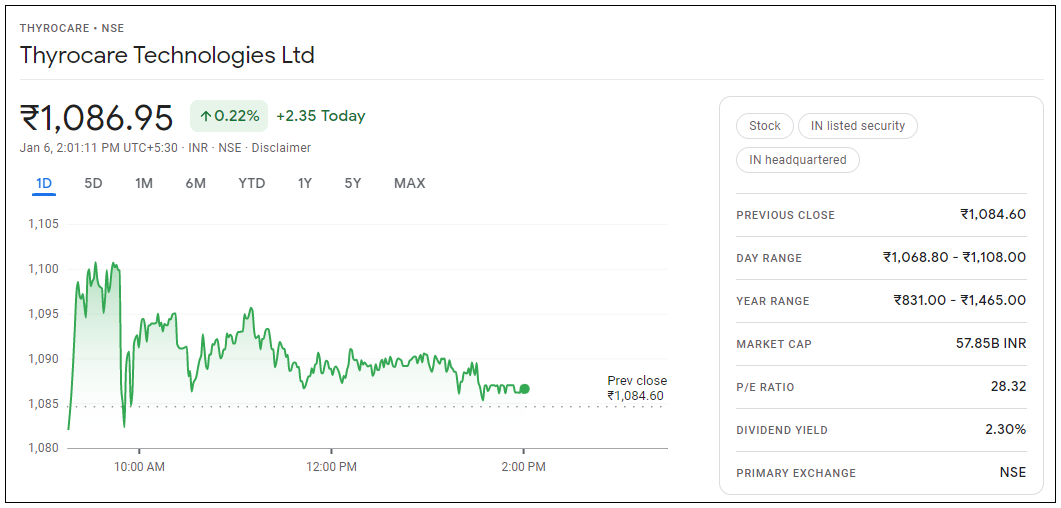Click the green 0.22% change badge
This screenshot has height=508, width=1061.
tap(229, 116)
